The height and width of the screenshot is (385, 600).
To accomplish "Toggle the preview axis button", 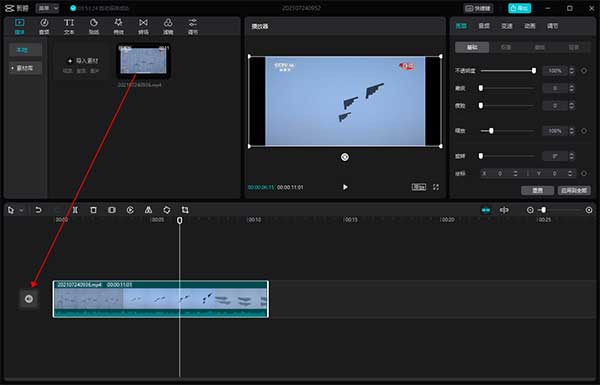I will click(x=504, y=210).
